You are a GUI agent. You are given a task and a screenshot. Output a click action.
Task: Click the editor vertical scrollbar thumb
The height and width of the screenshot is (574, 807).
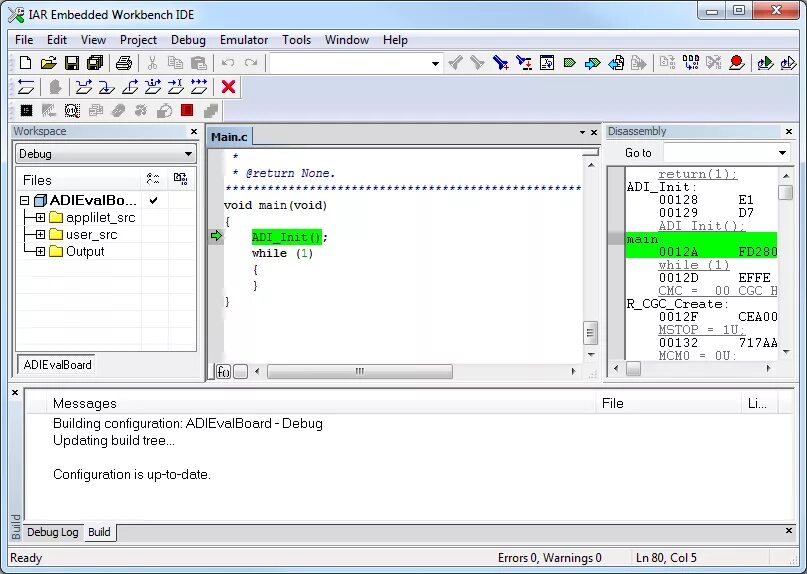[x=591, y=333]
